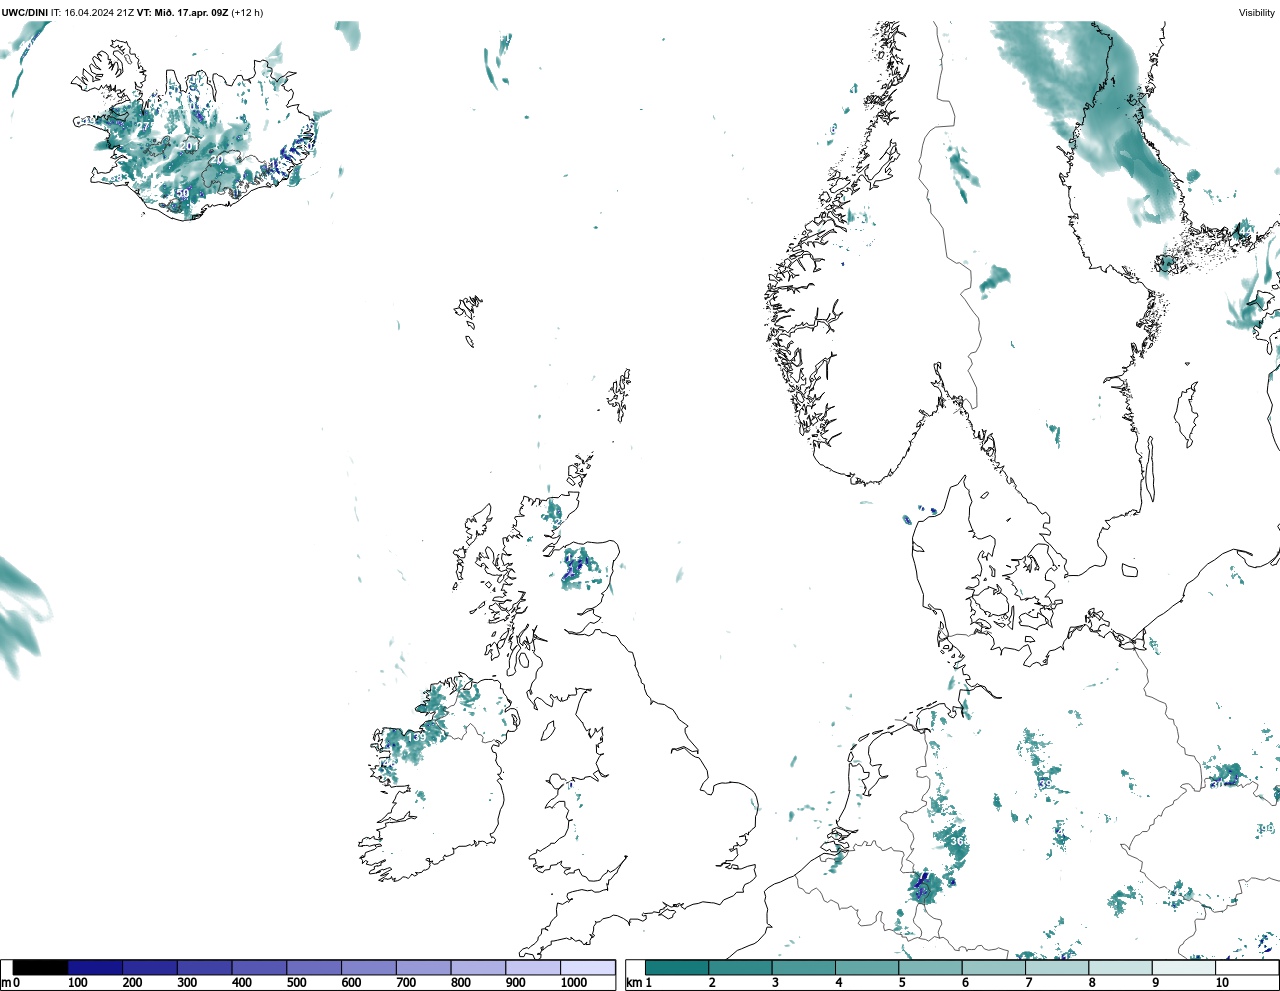Select the 800–900 m pale purple swatch
Viewport: 1280px width, 991px height.
[478, 968]
